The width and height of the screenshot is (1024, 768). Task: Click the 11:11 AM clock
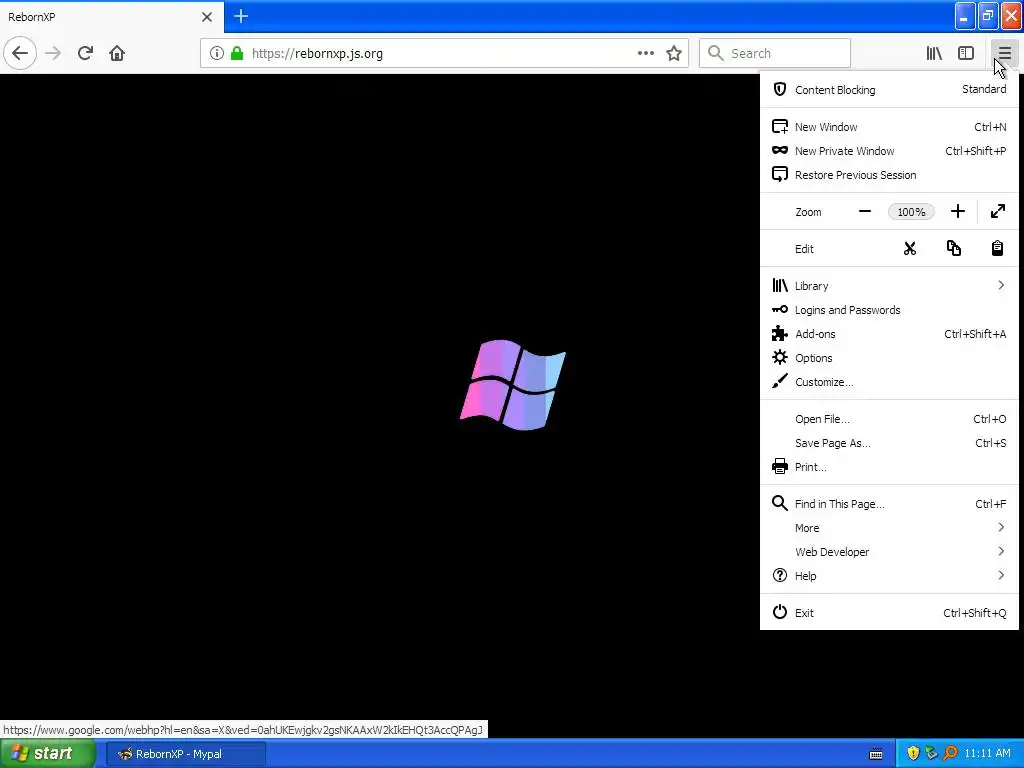(987, 754)
